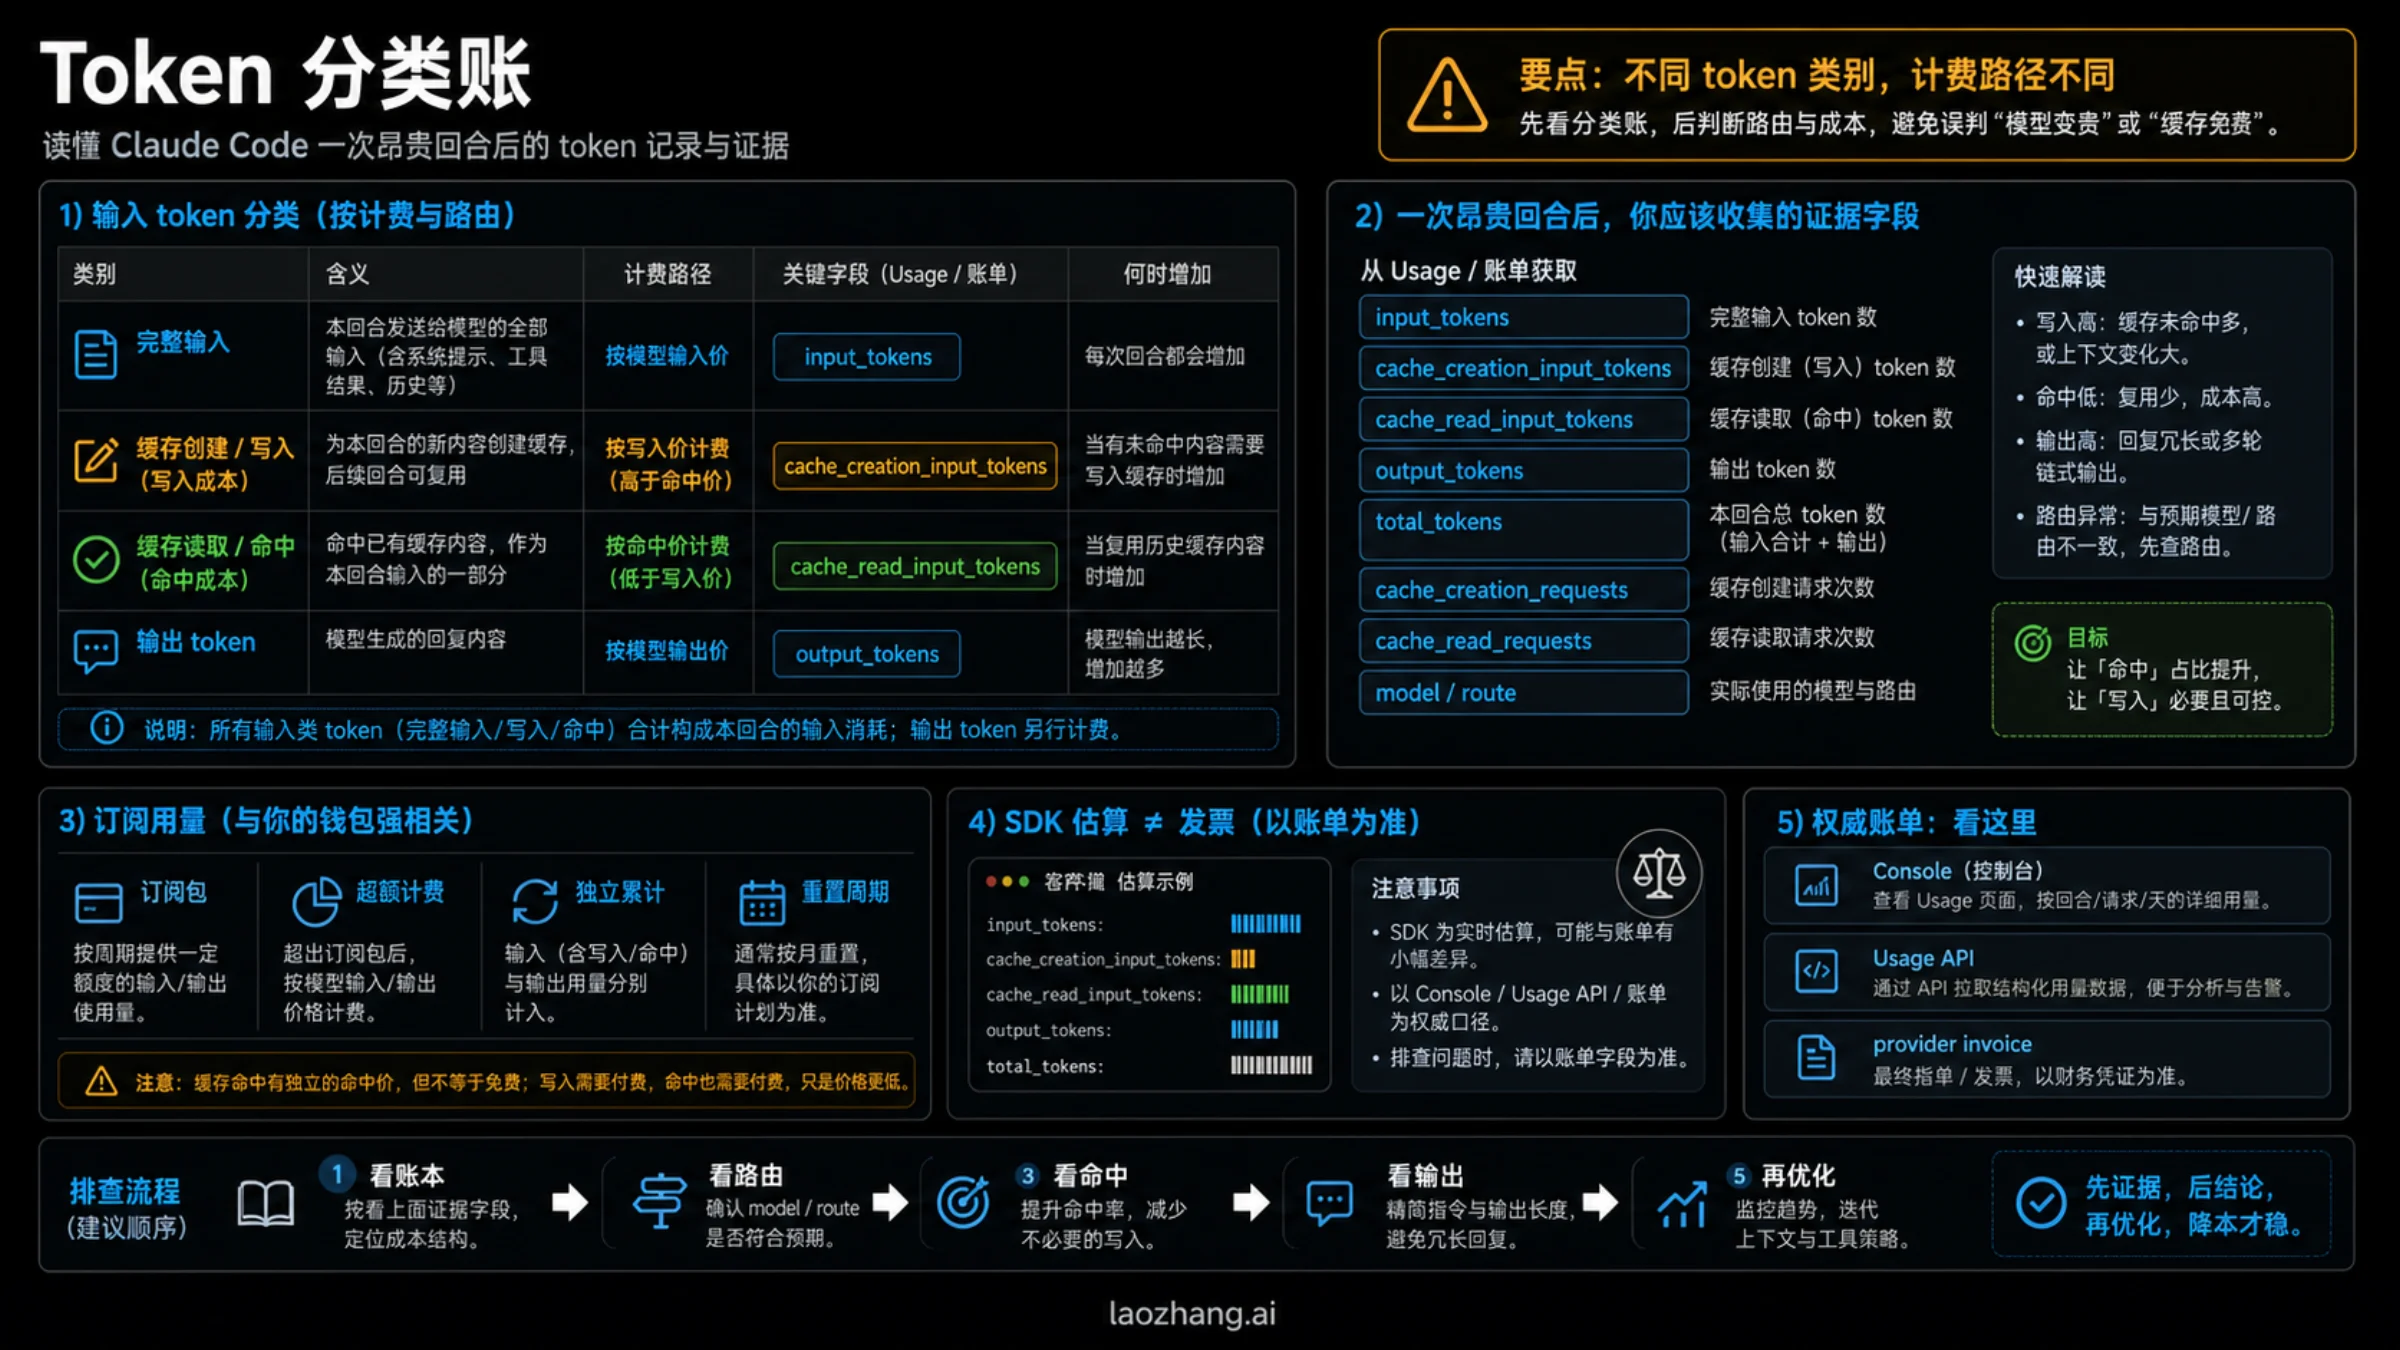Click the orange cache_creation_input_tokens bar in 估算示例

(1243, 958)
